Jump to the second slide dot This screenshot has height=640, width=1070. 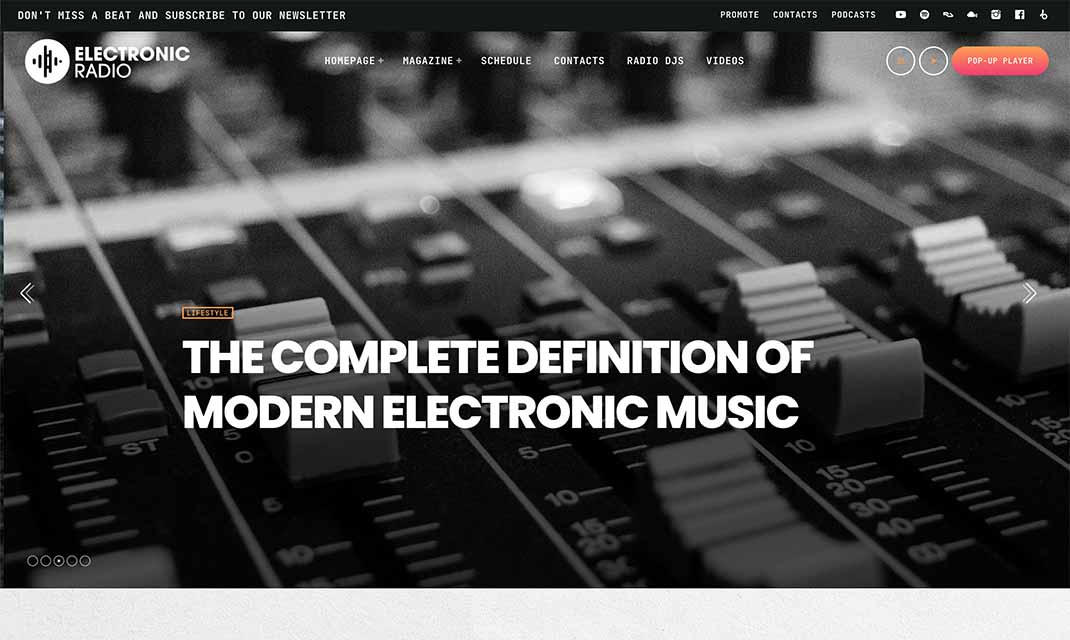pyautogui.click(x=46, y=561)
